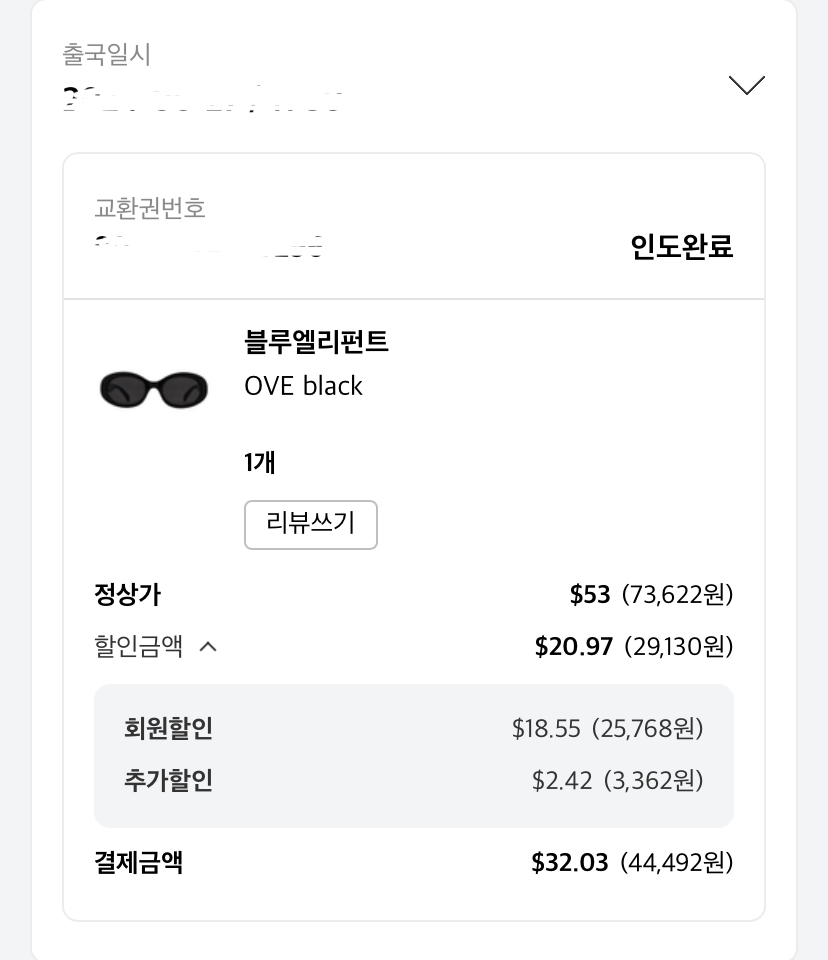This screenshot has width=828, height=960.
Task: Open the black sunglasses product thumbnail
Action: (x=154, y=389)
